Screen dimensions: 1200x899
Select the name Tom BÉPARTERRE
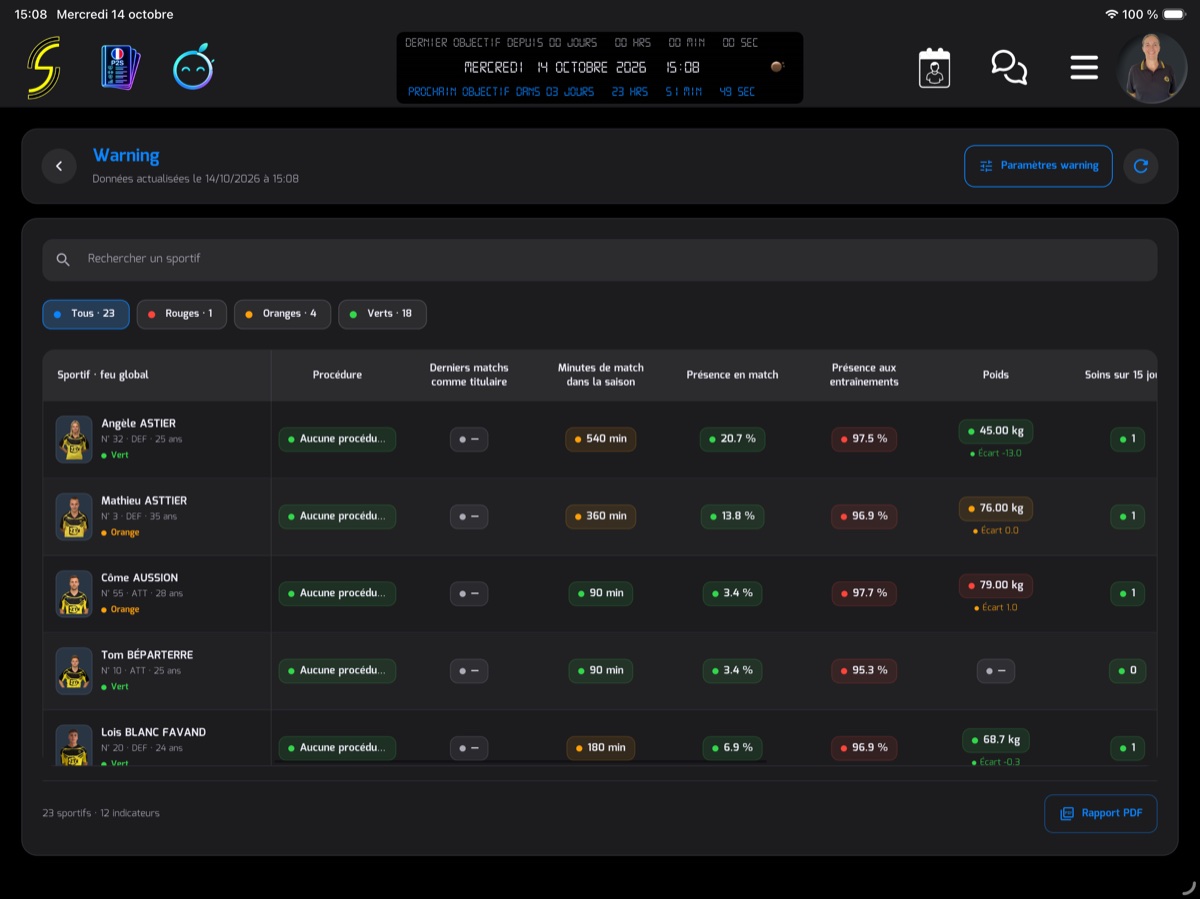[147, 655]
